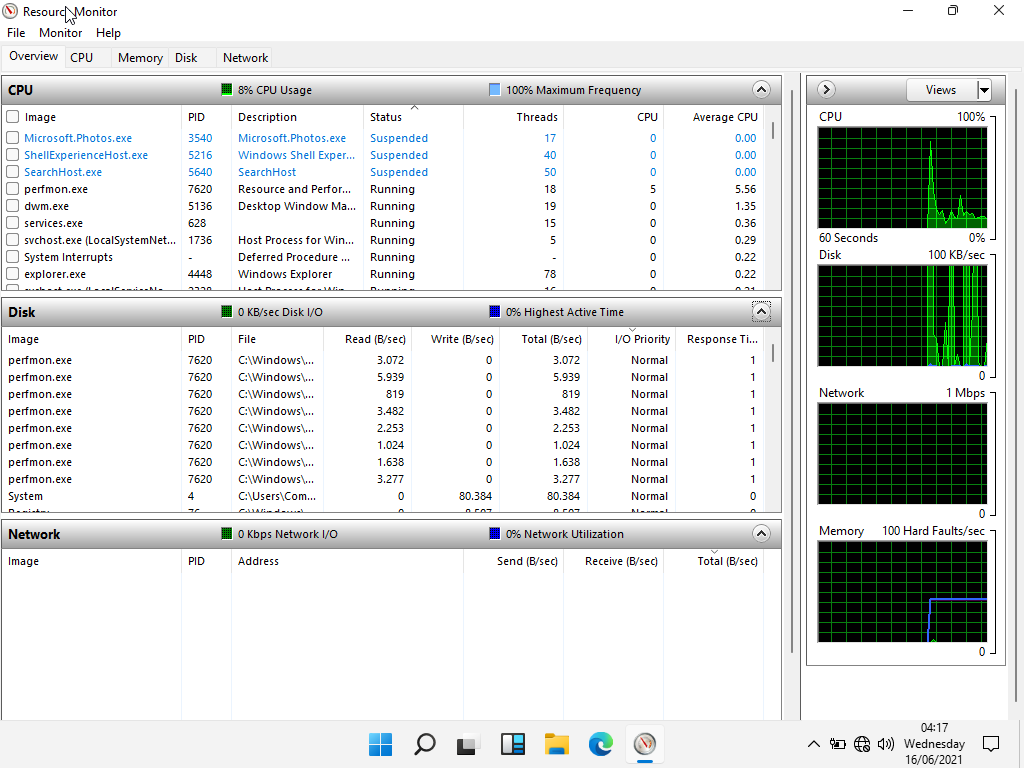Check the explorer.exe process checkbox
Image resolution: width=1024 pixels, height=768 pixels.
(12, 274)
